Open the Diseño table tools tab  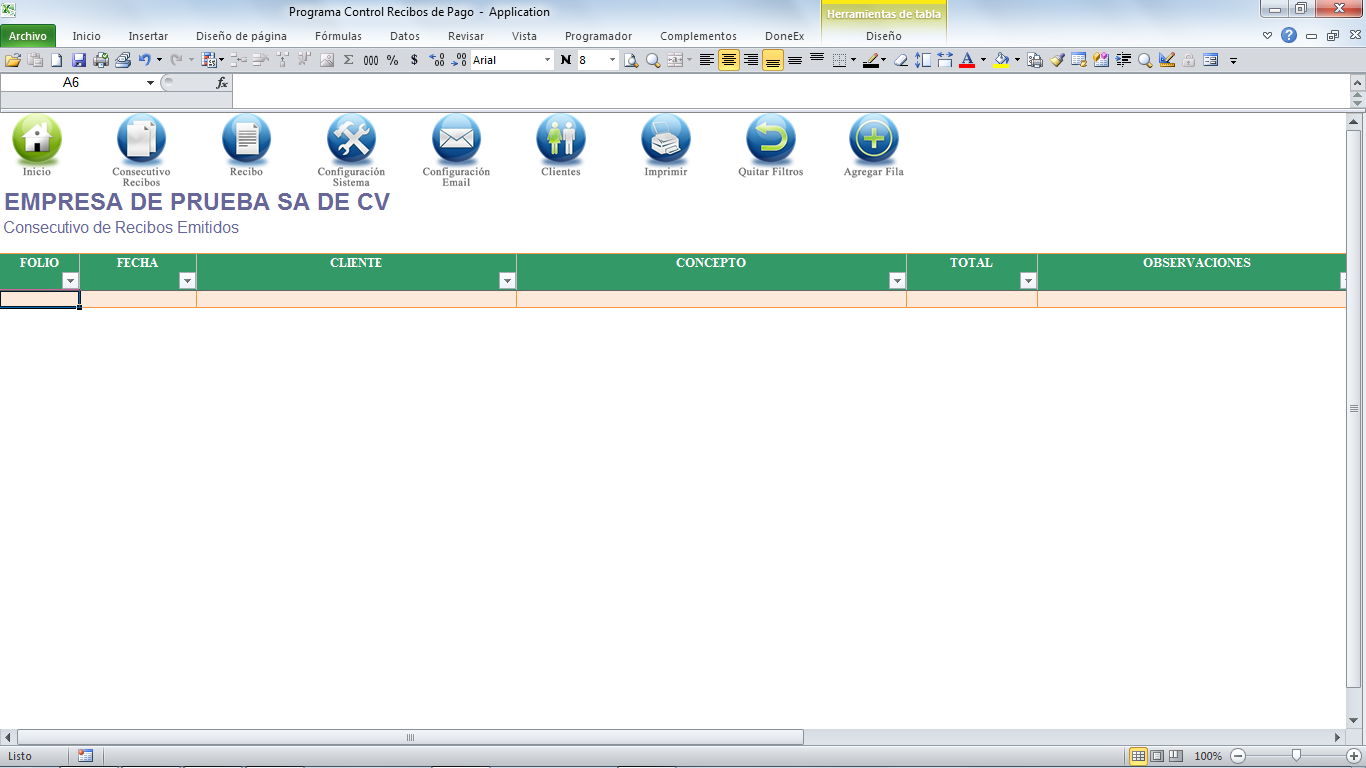883,36
